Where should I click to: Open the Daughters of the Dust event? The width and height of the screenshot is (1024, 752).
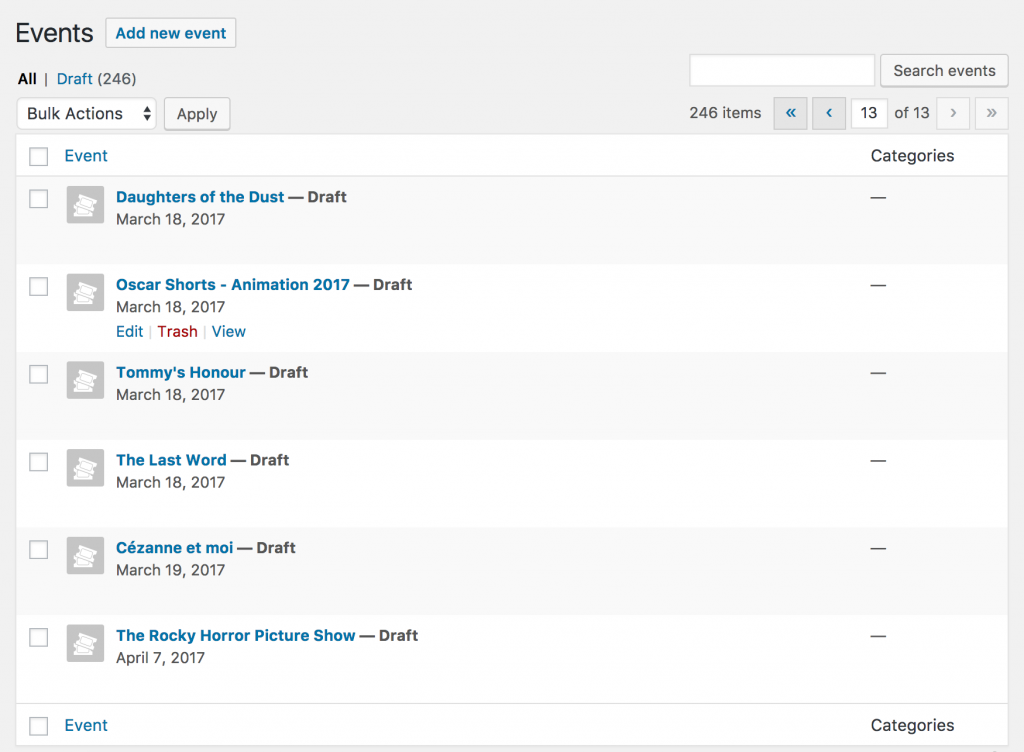[200, 197]
